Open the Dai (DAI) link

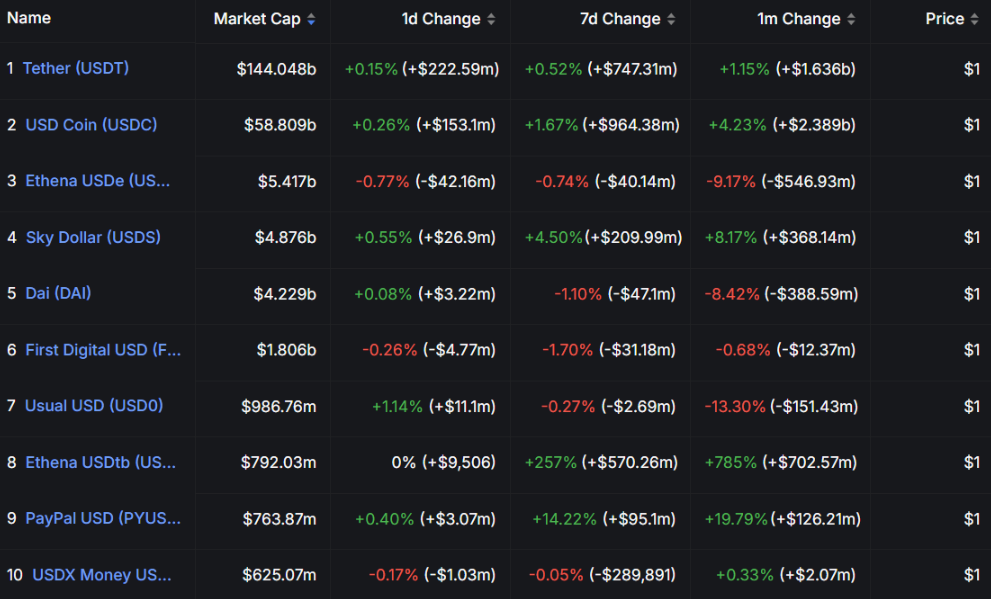tap(60, 294)
